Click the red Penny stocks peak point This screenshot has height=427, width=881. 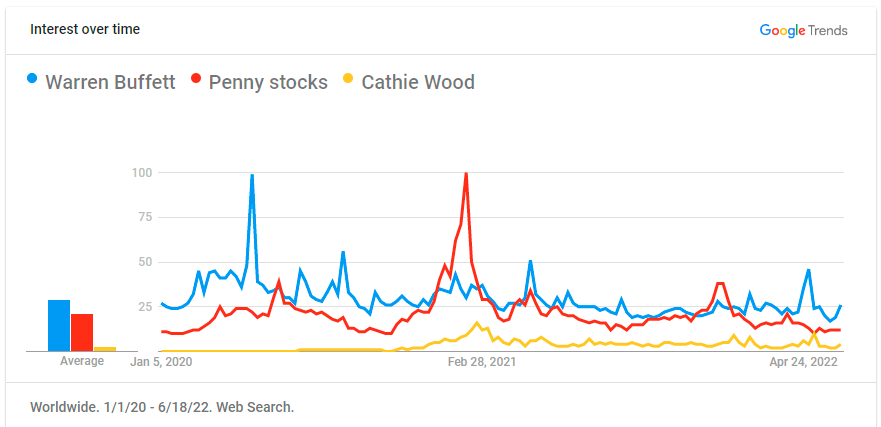coord(466,173)
